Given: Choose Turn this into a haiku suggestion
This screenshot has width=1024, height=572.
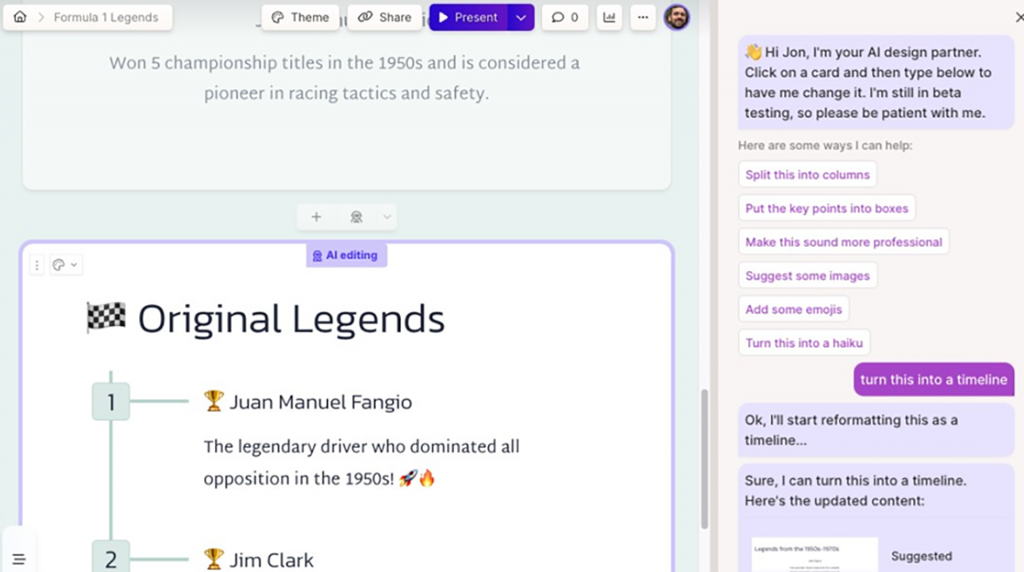Looking at the screenshot, I should 804,343.
